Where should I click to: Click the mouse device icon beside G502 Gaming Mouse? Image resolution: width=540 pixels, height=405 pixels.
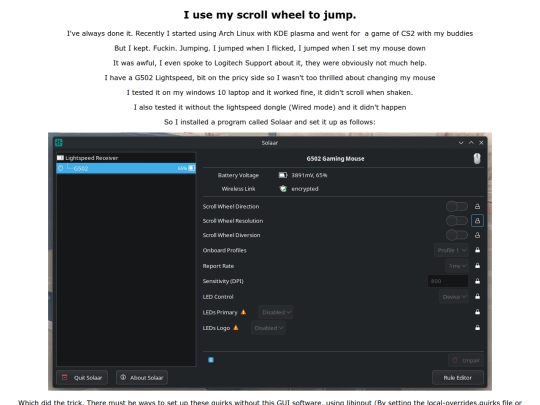477,158
